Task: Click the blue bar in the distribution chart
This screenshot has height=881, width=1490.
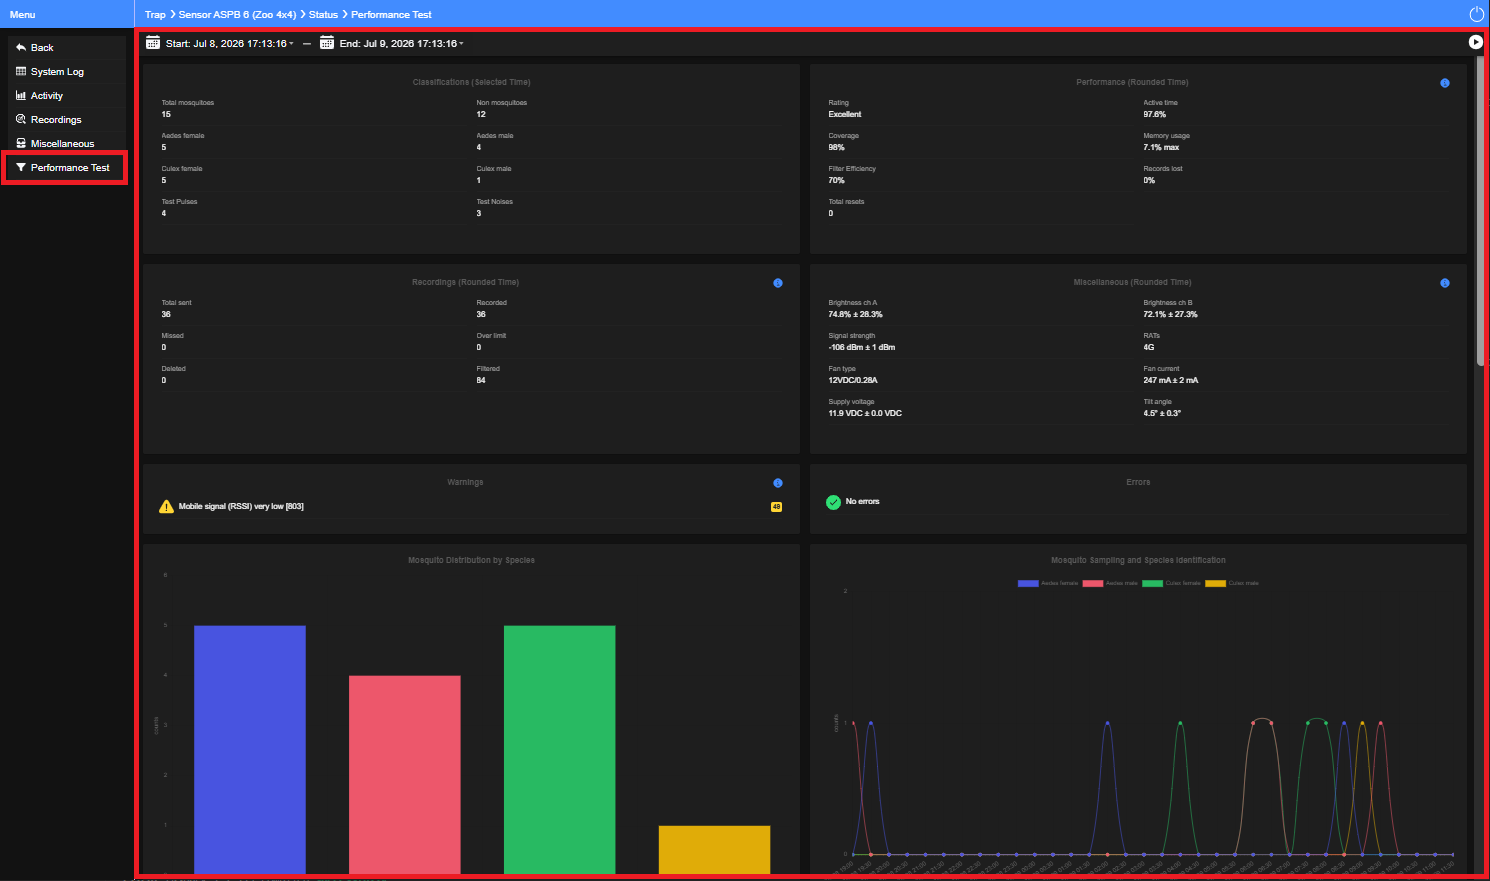Action: (250, 750)
